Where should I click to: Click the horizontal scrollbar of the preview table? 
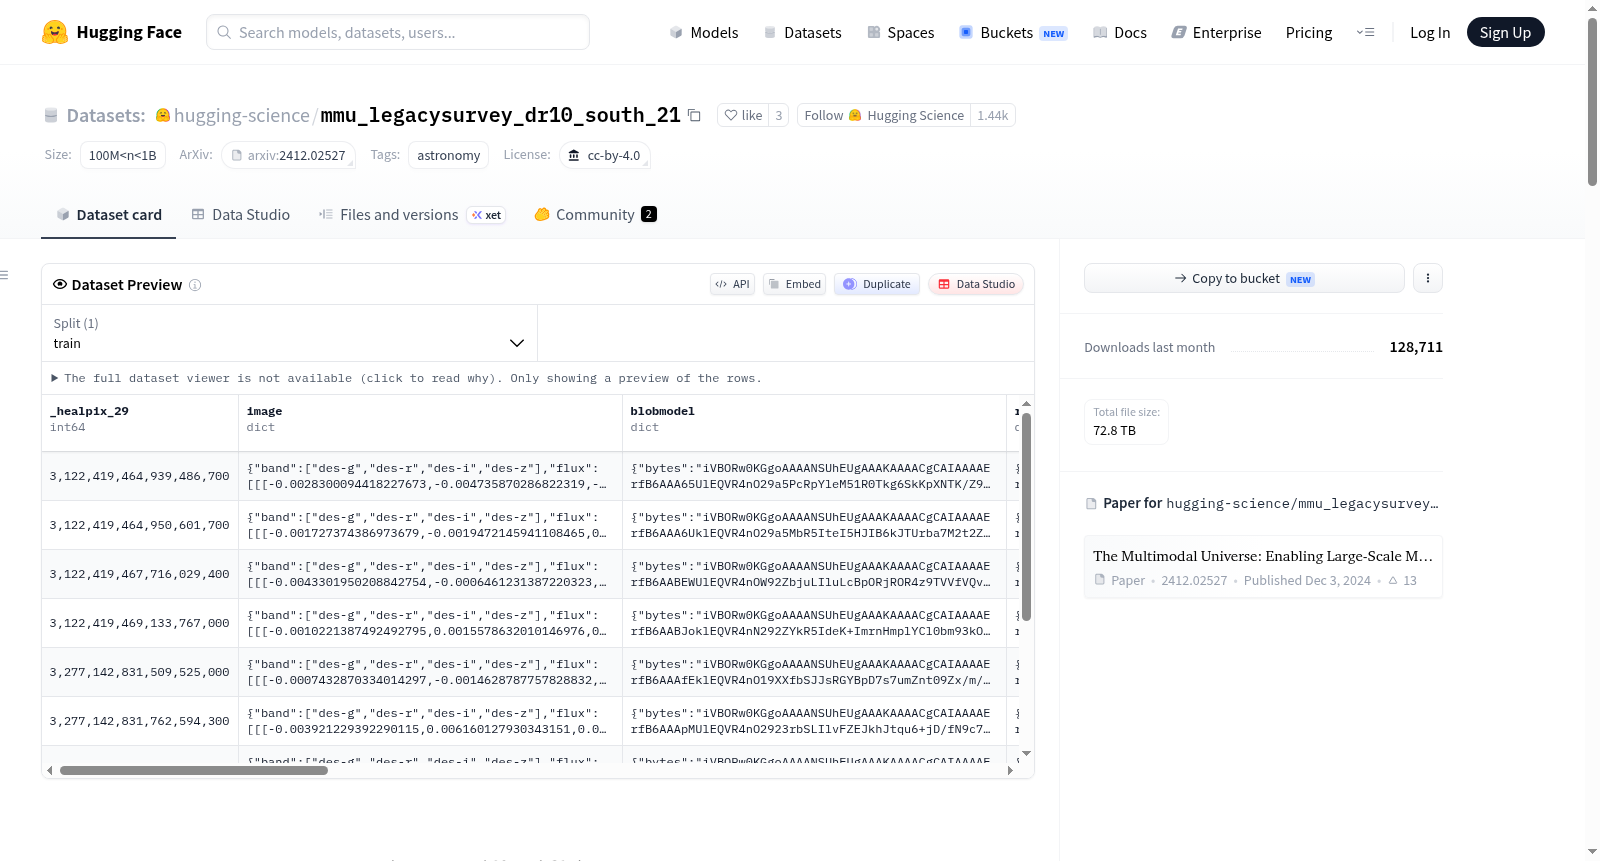click(194, 771)
